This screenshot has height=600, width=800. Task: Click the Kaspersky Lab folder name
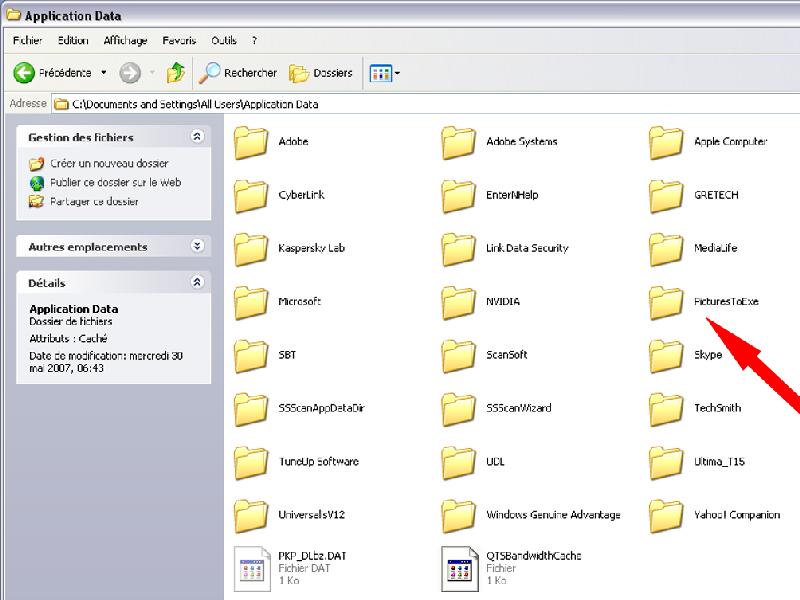coord(311,248)
